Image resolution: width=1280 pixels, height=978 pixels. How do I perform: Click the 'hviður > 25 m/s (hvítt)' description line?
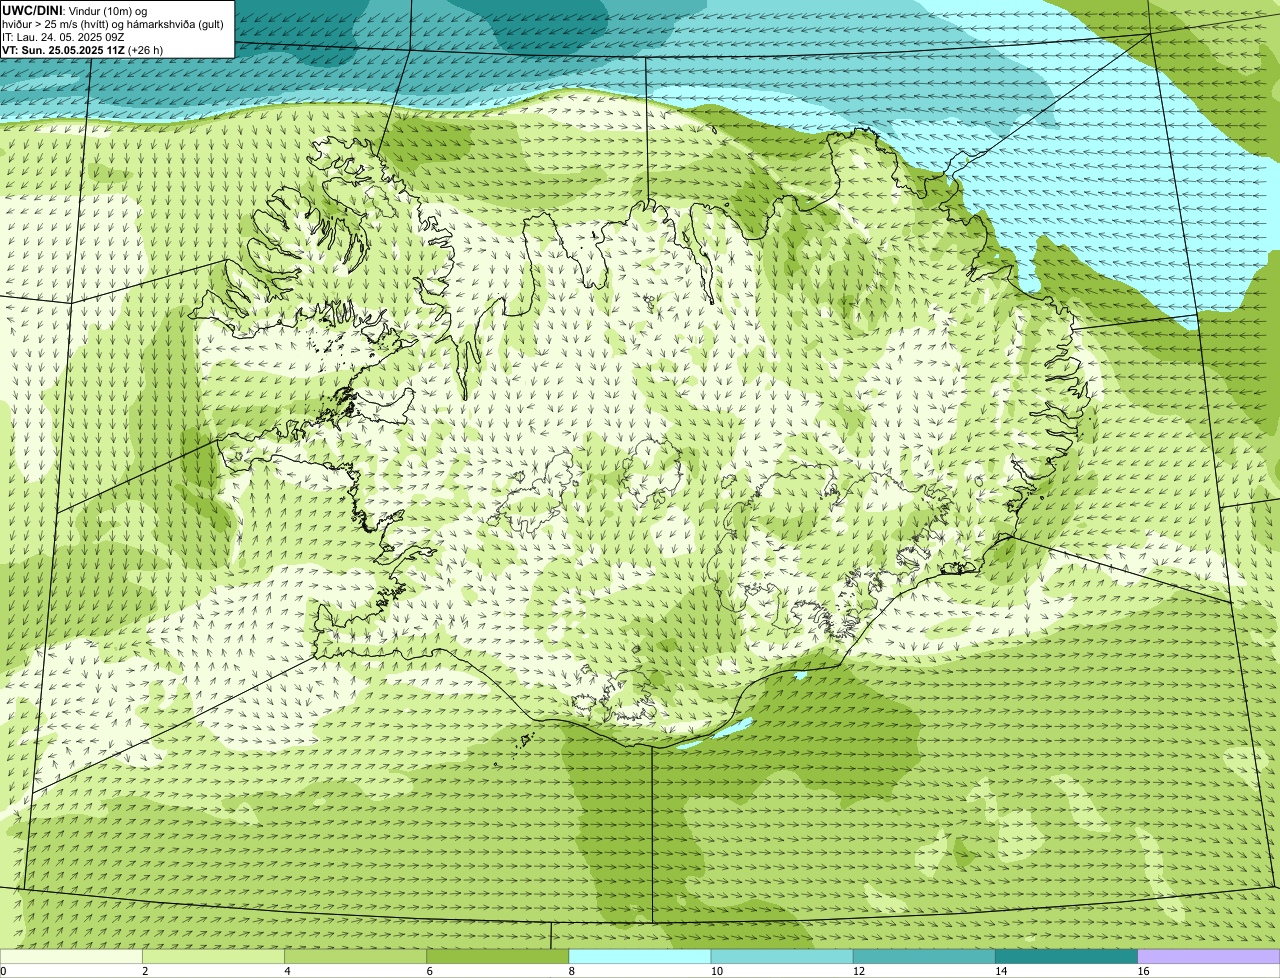point(113,23)
